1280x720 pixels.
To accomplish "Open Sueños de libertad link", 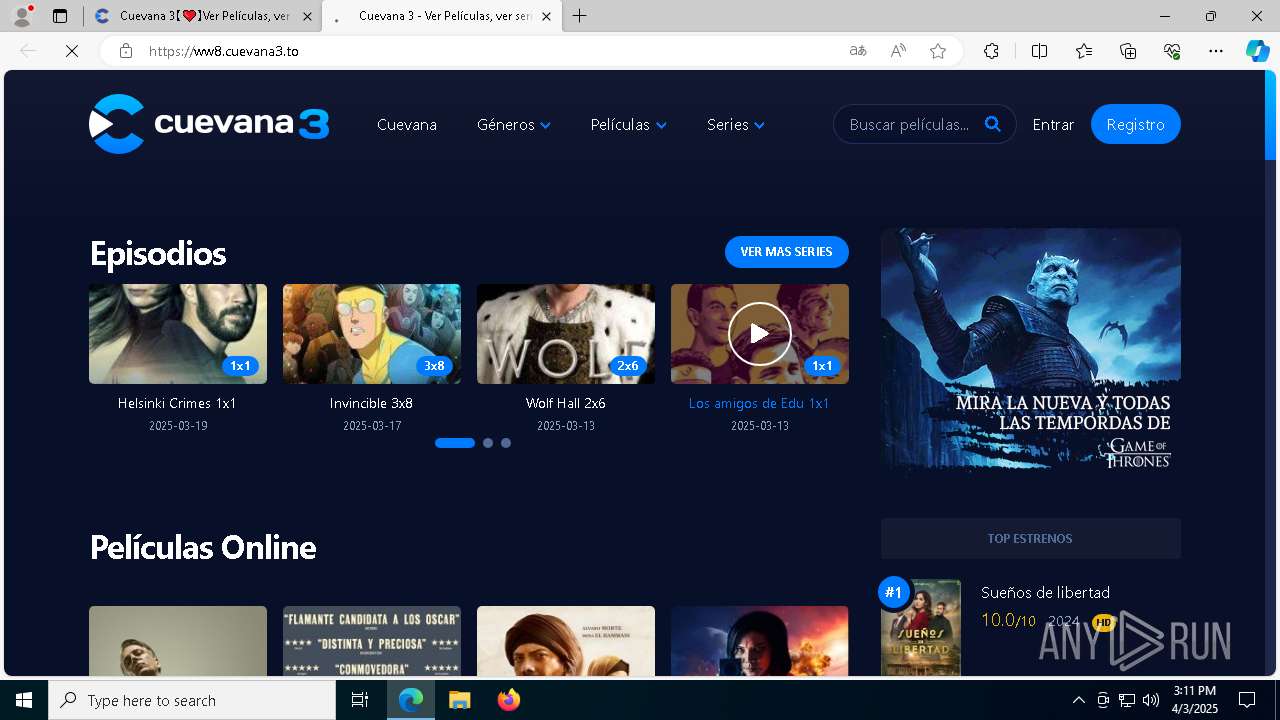I will point(1045,592).
